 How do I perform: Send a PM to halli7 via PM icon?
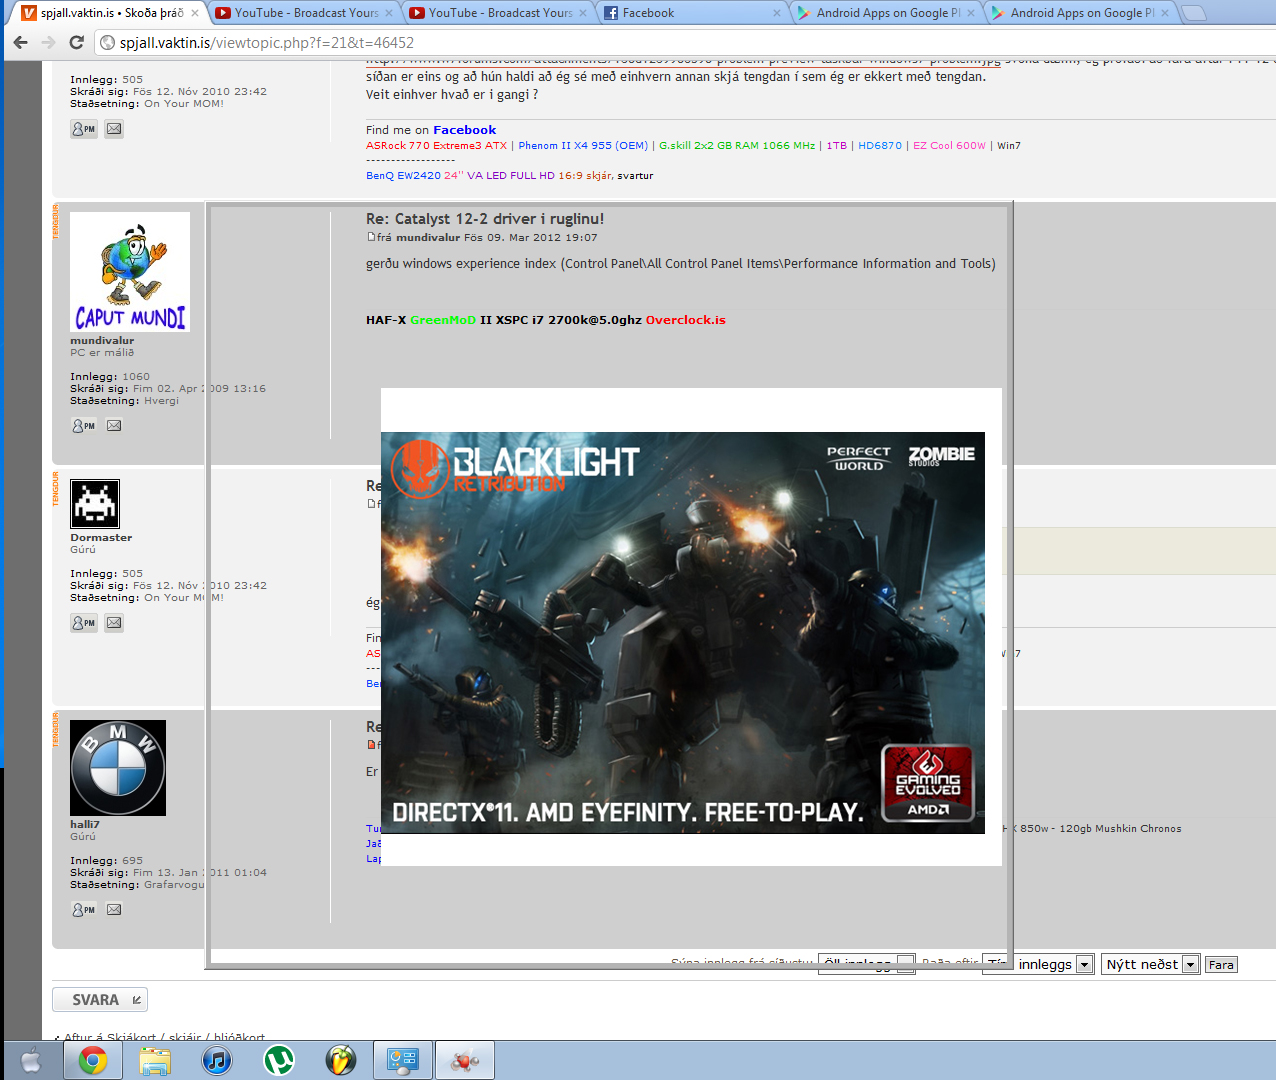point(84,910)
